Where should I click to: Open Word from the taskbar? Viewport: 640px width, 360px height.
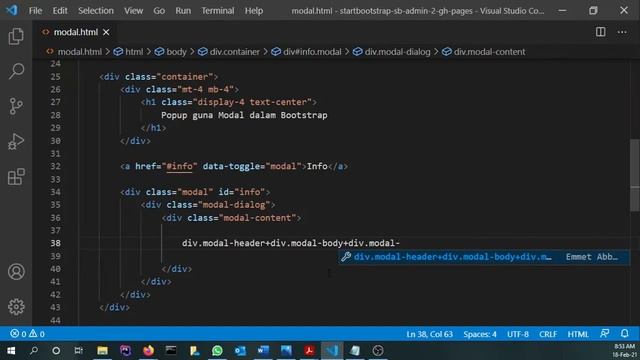[x=263, y=351]
